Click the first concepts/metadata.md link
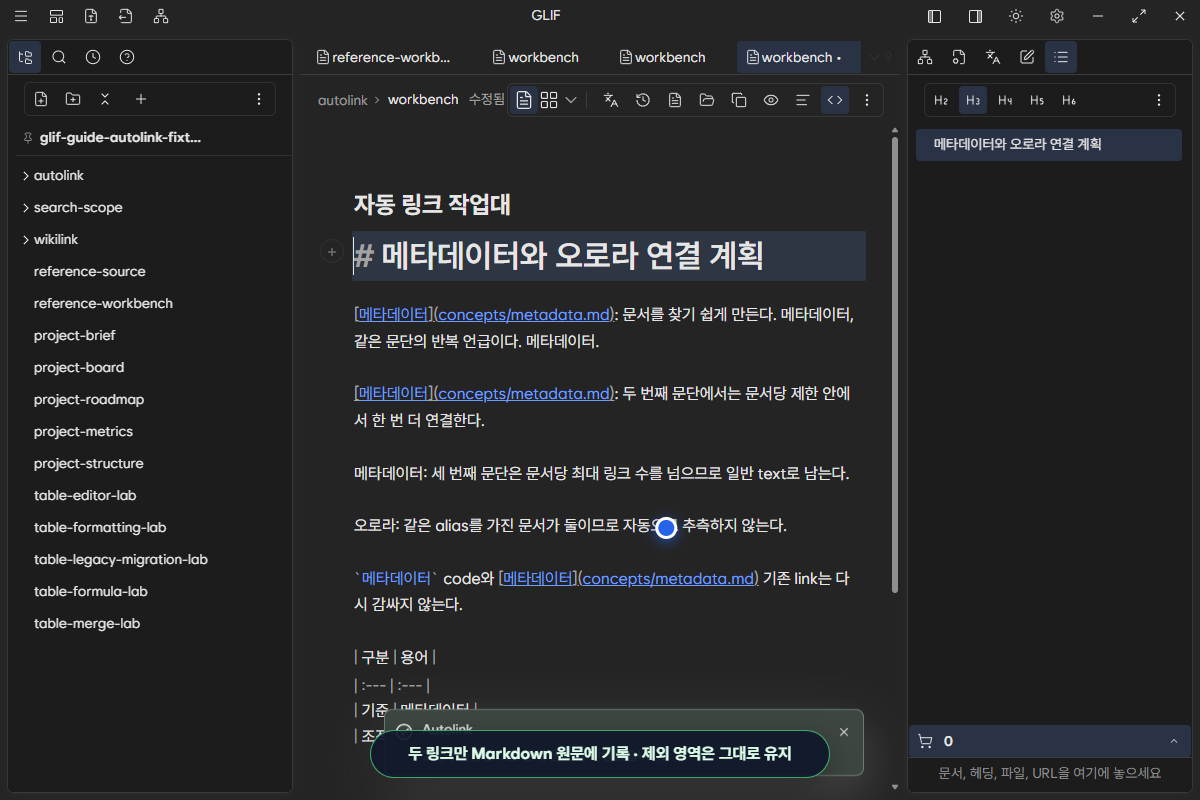This screenshot has height=800, width=1200. tap(524, 314)
